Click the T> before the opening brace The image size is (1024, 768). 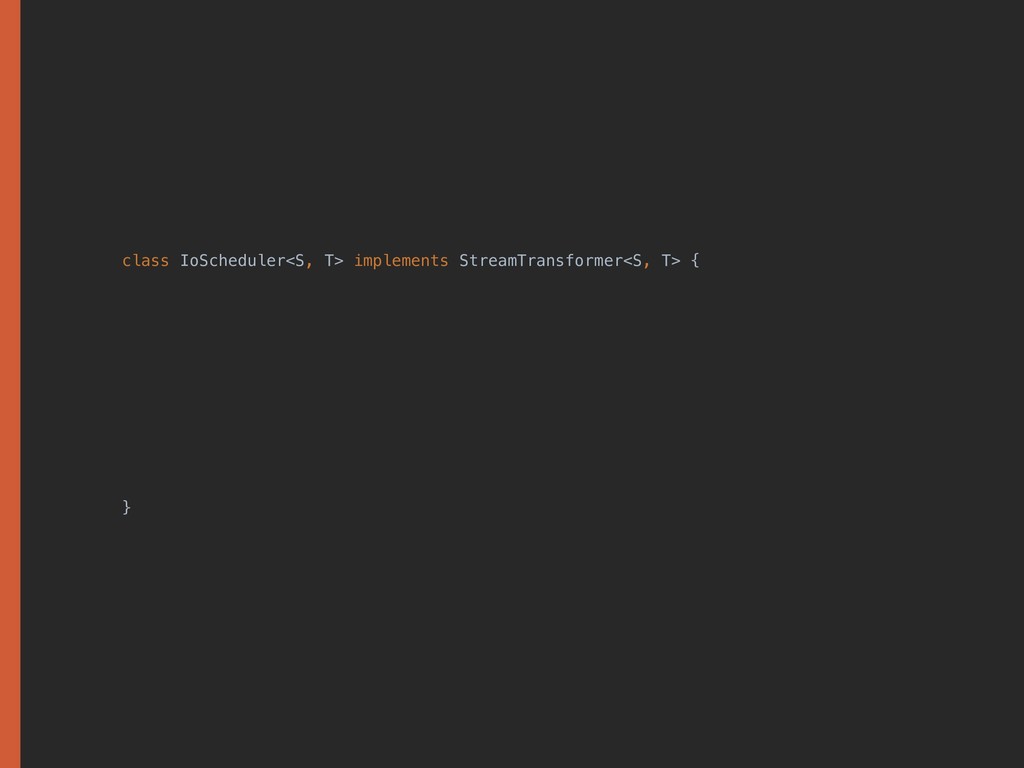pos(670,261)
